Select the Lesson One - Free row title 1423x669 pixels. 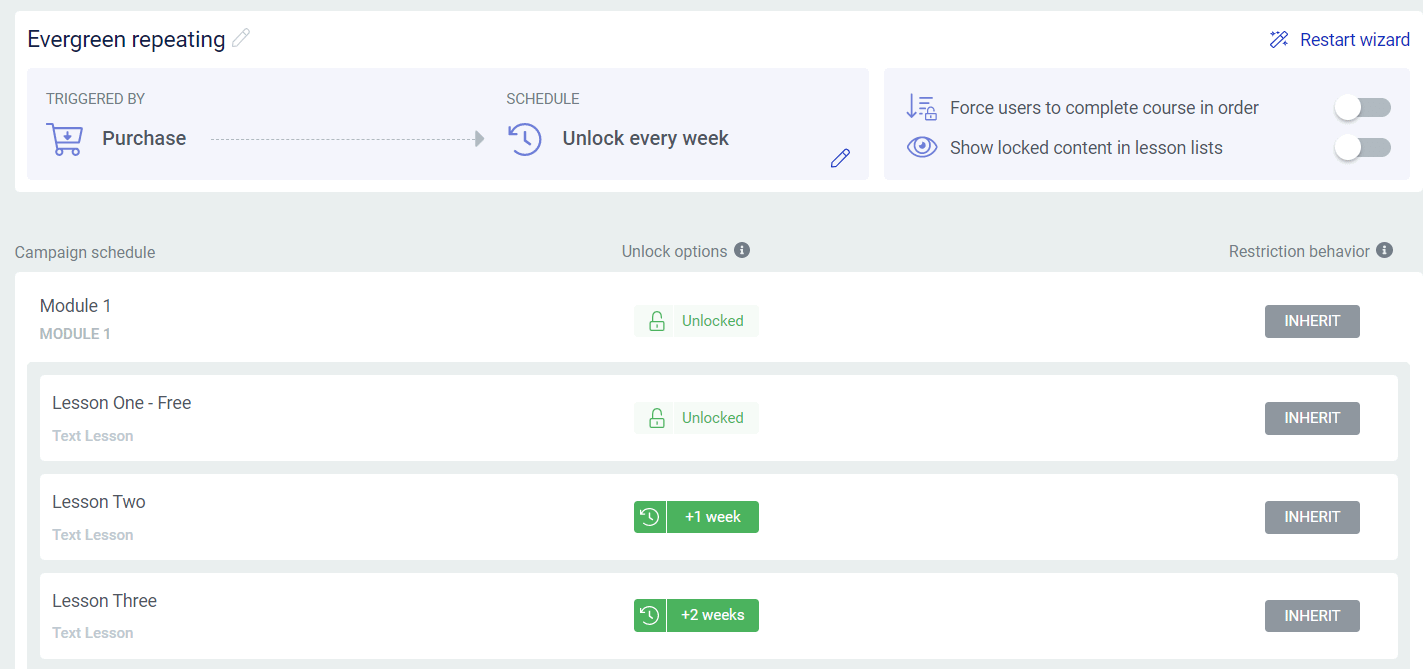click(121, 403)
